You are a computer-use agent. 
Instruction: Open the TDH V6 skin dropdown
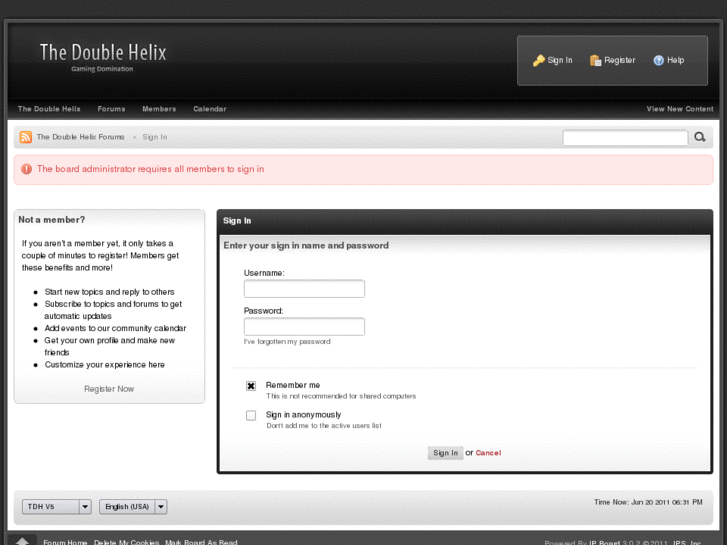[x=57, y=507]
